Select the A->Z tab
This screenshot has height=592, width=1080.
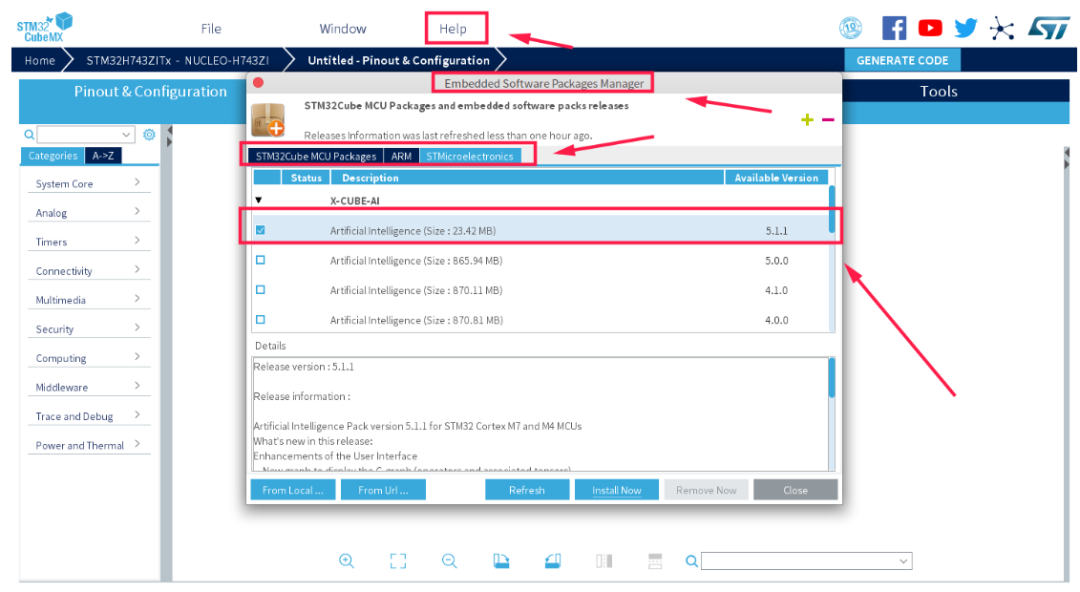pos(103,156)
